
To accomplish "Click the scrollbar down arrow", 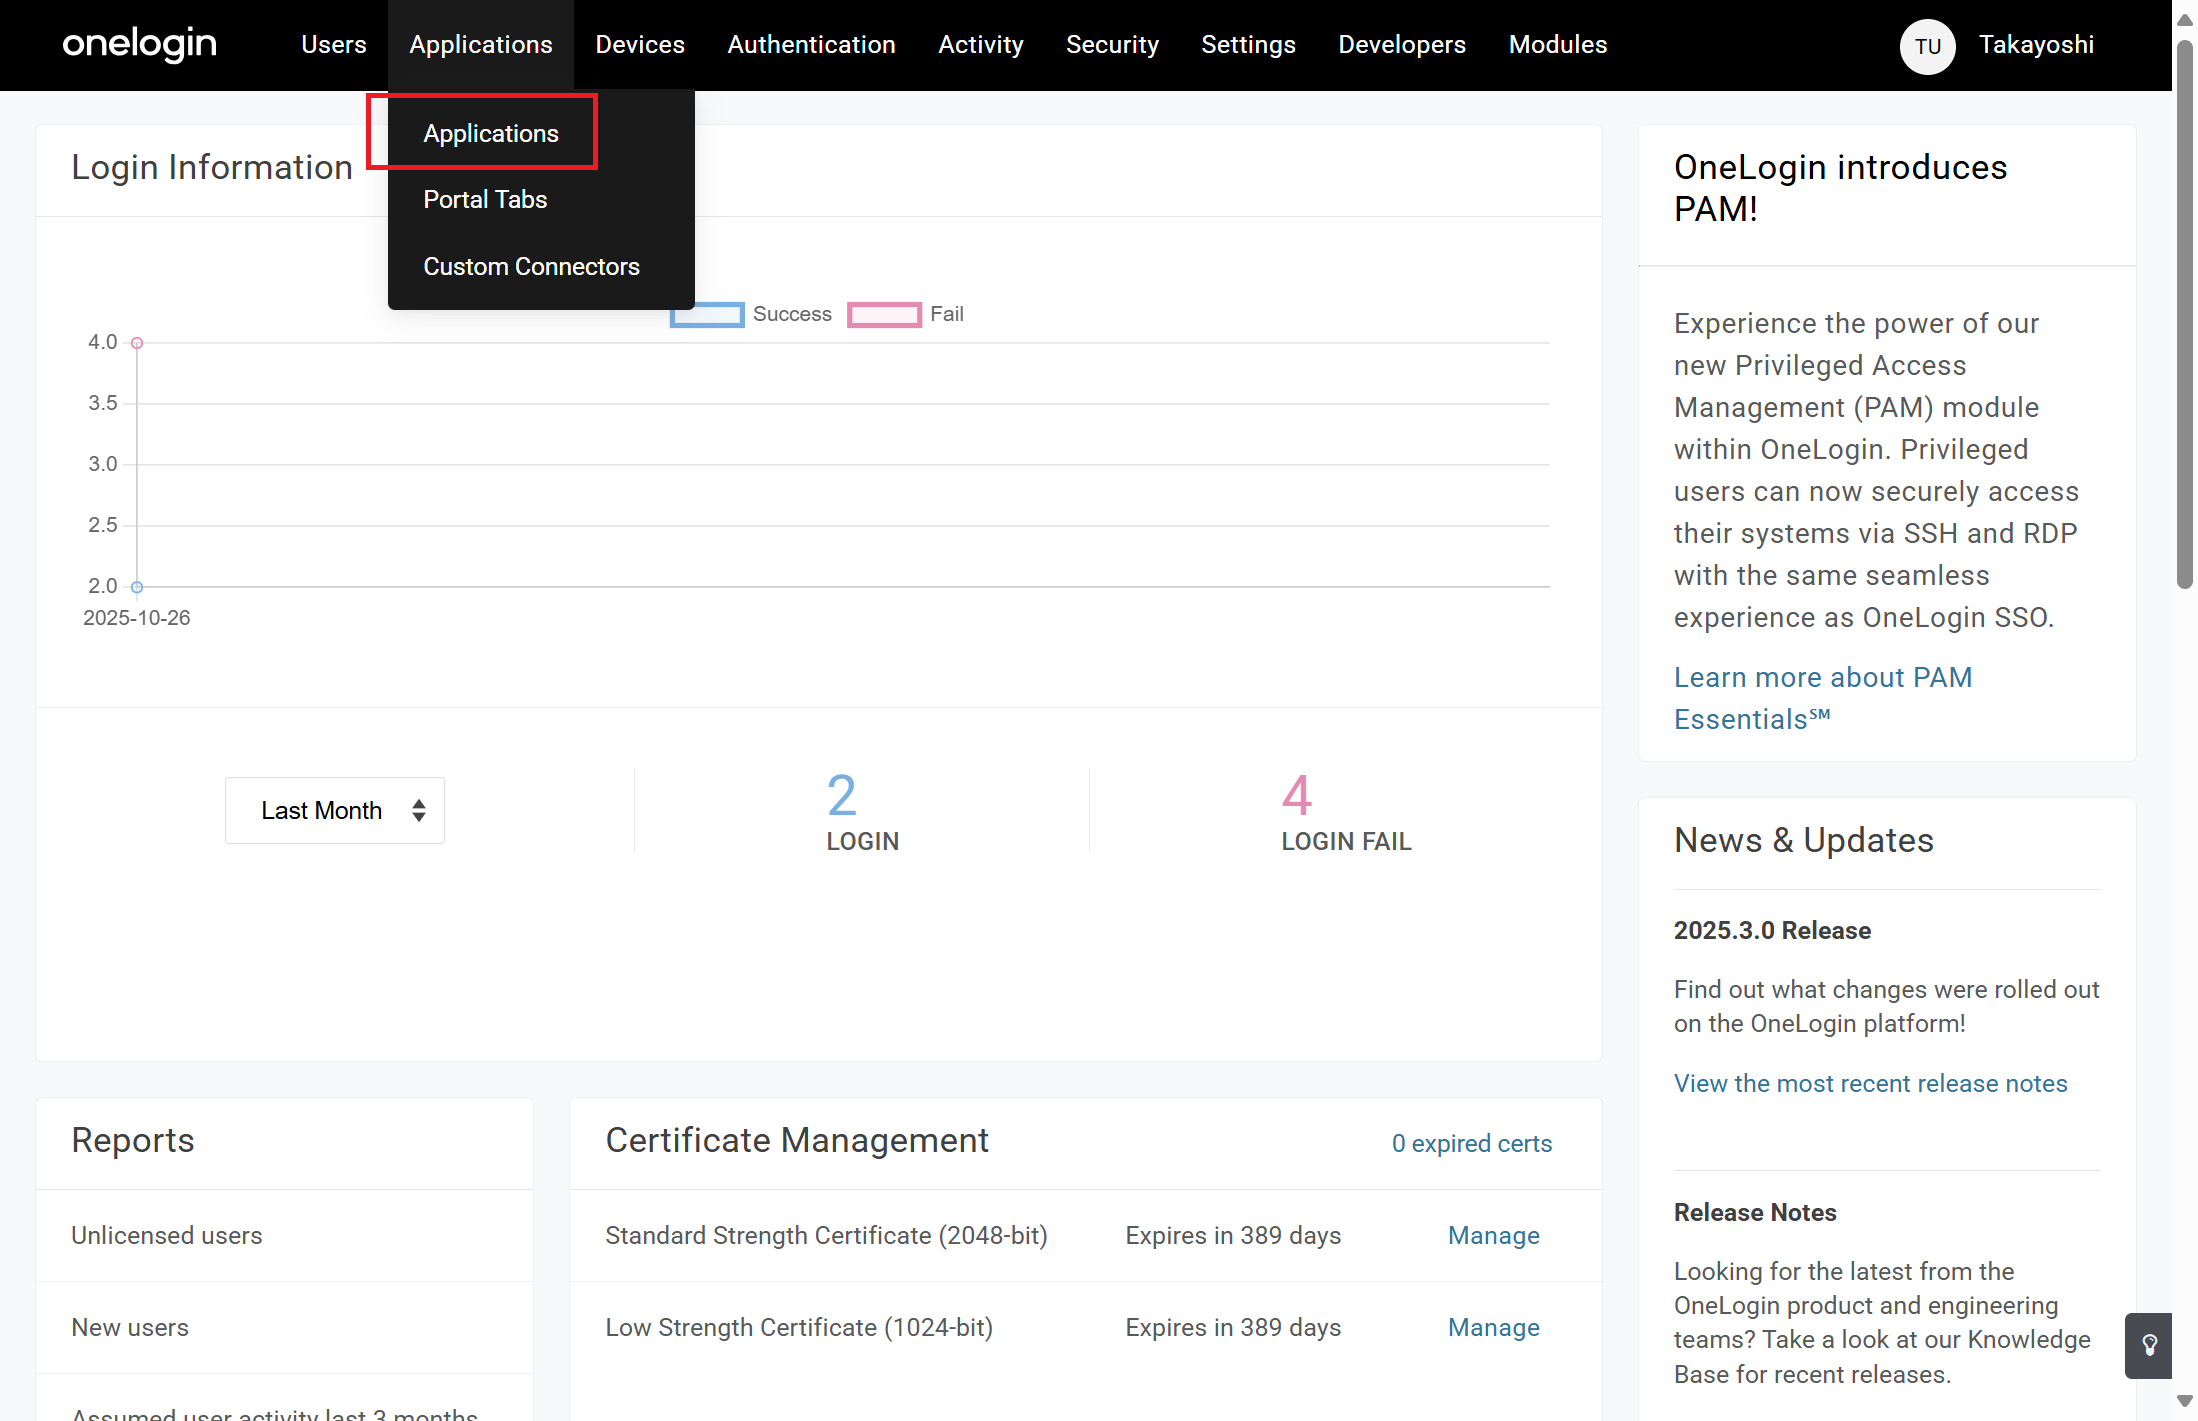I will (x=2184, y=1401).
